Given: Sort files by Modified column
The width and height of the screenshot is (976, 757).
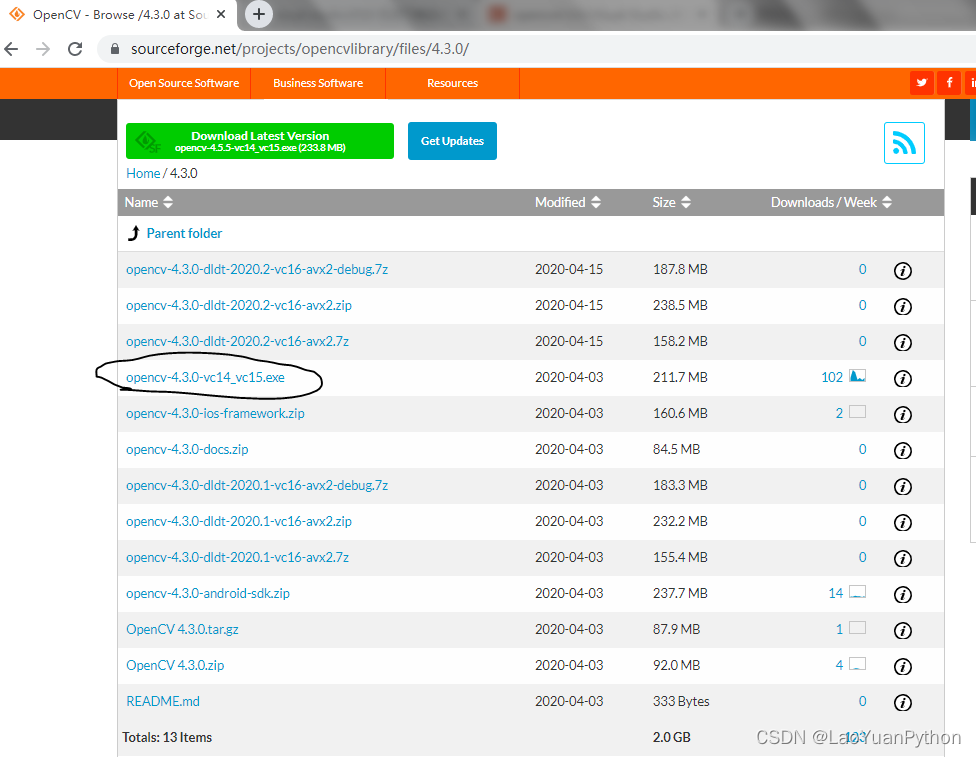Looking at the screenshot, I should click(568, 202).
